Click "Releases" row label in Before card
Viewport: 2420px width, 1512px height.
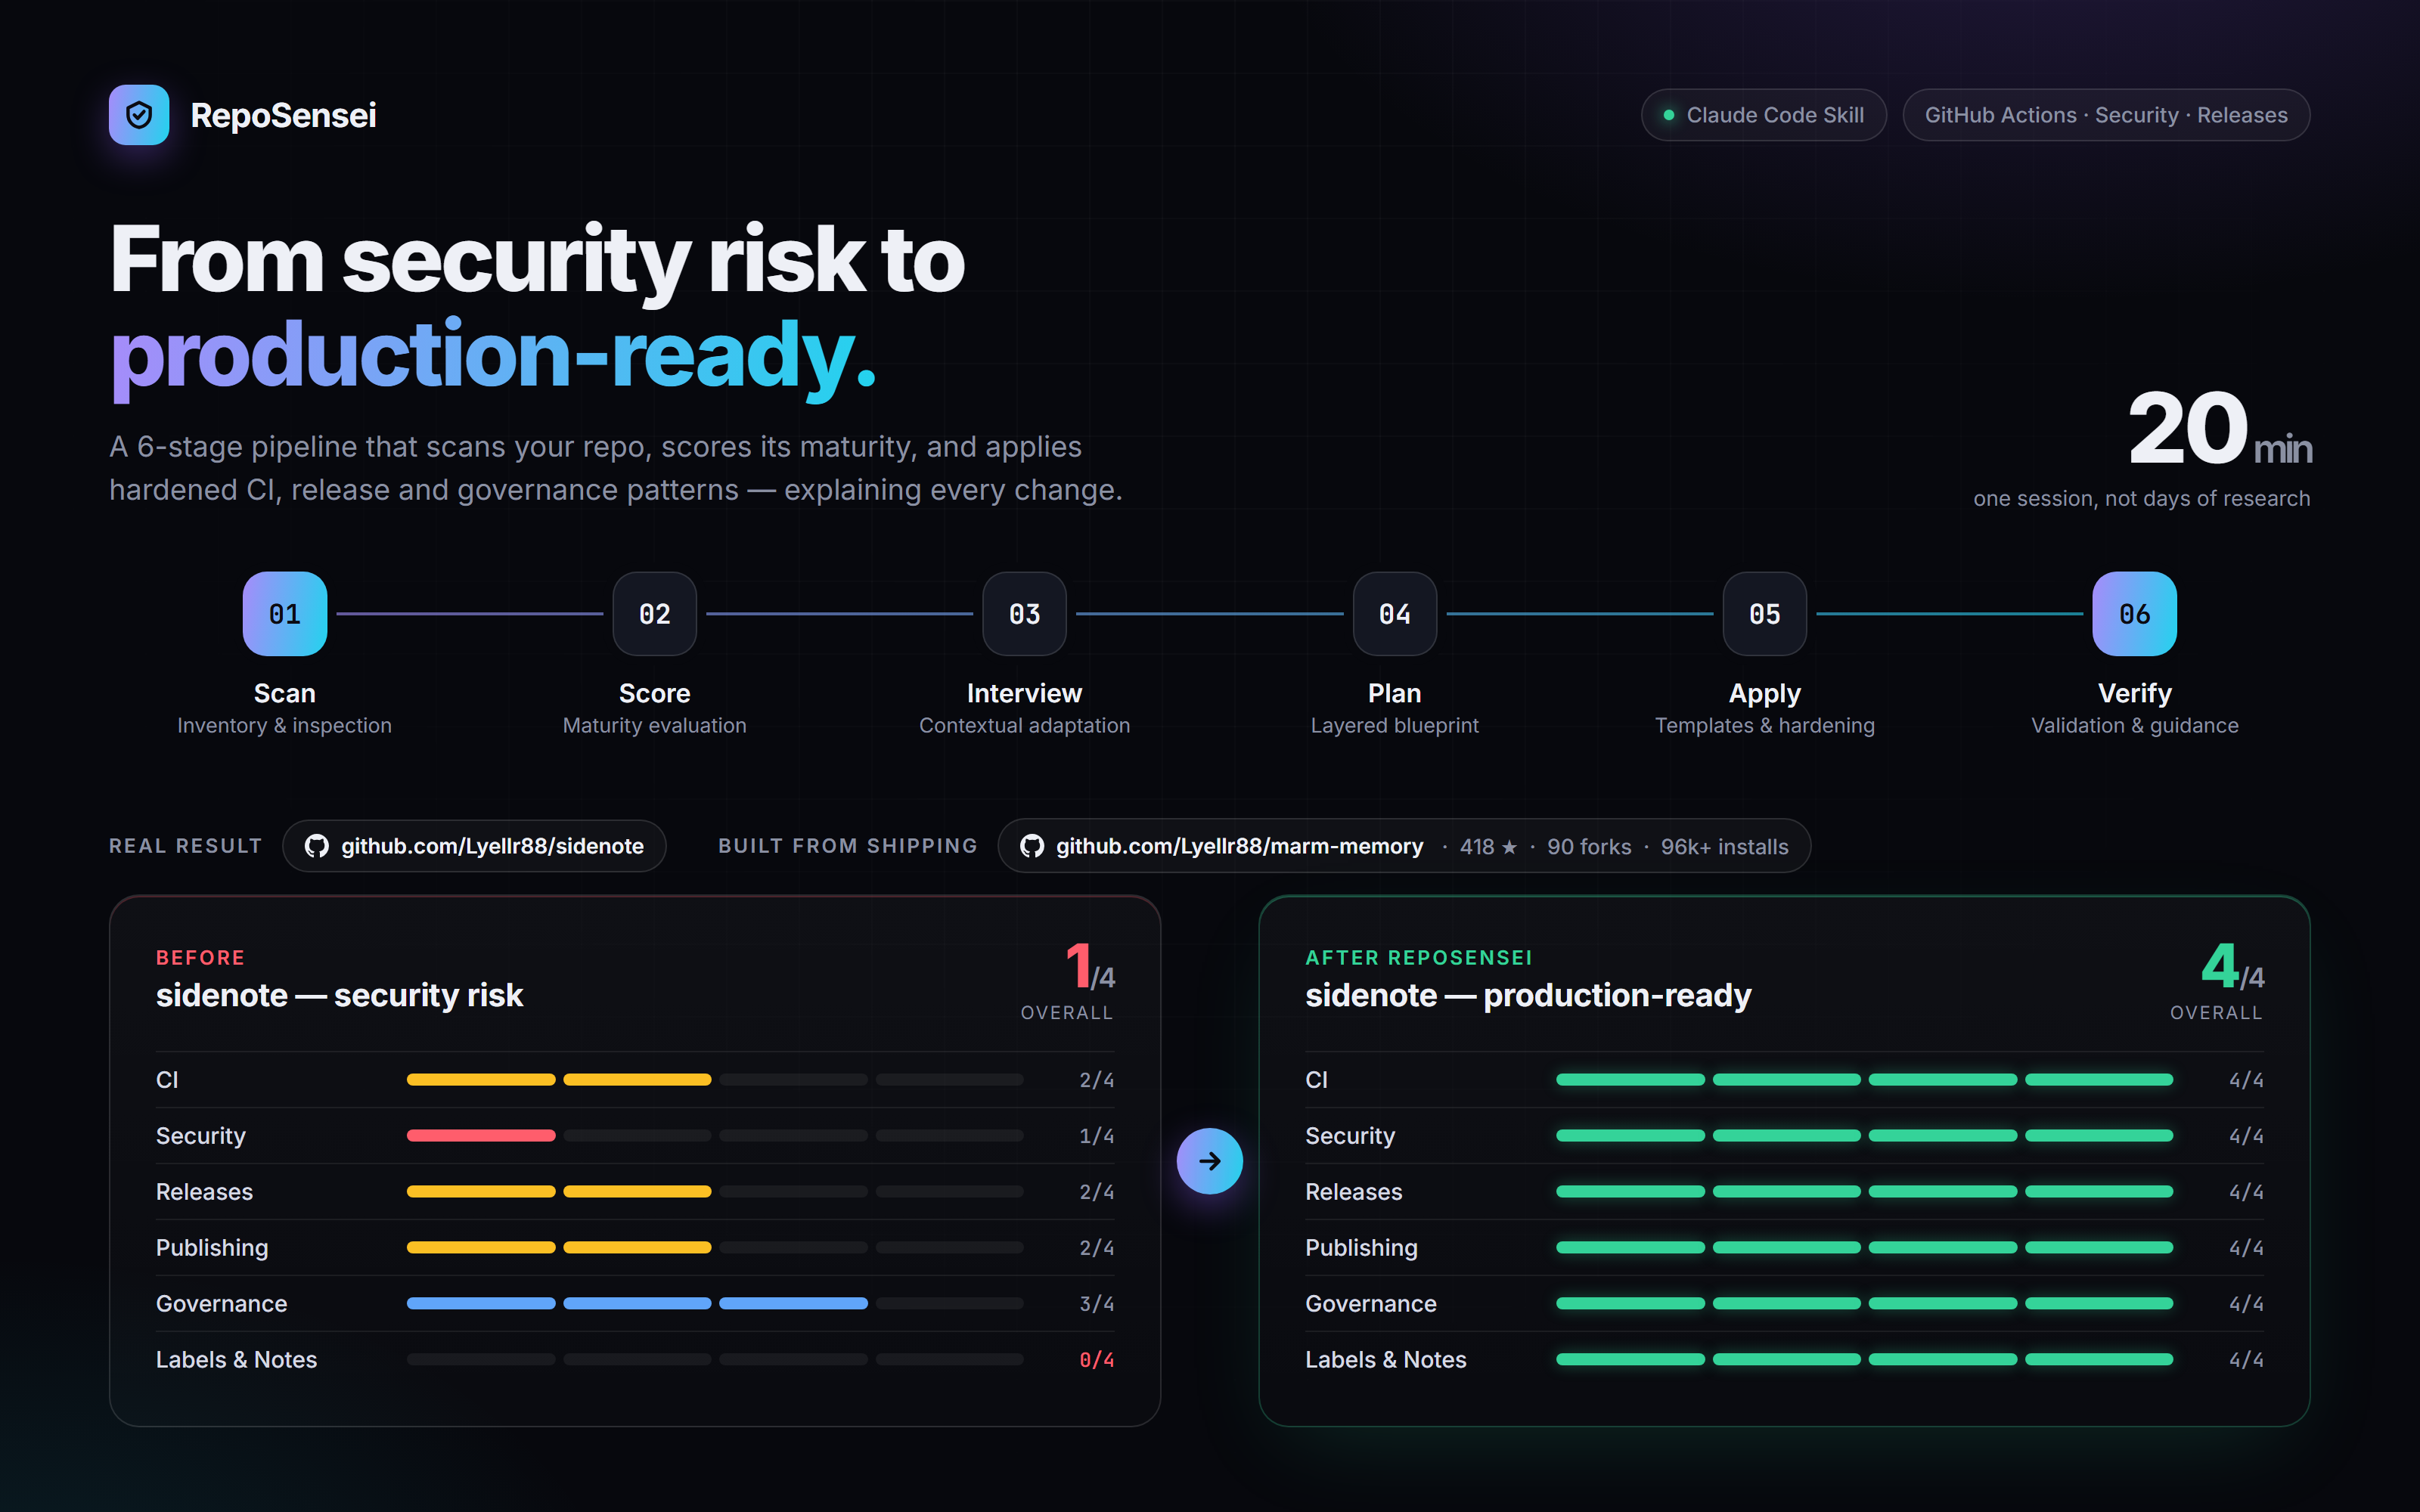(x=204, y=1192)
